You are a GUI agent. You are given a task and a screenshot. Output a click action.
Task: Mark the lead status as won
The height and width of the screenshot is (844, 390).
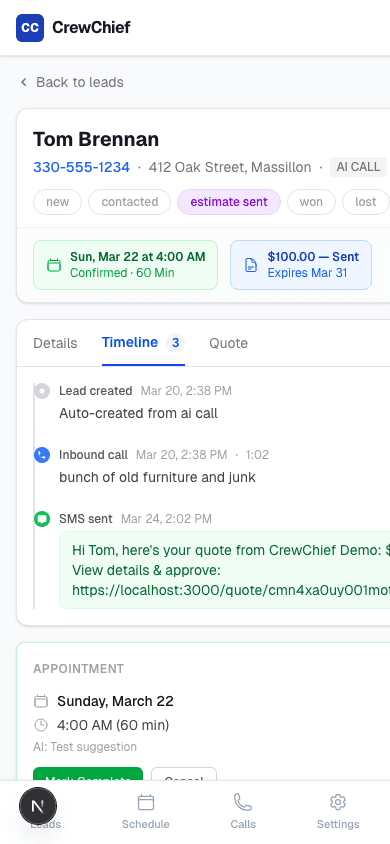tap(311, 202)
